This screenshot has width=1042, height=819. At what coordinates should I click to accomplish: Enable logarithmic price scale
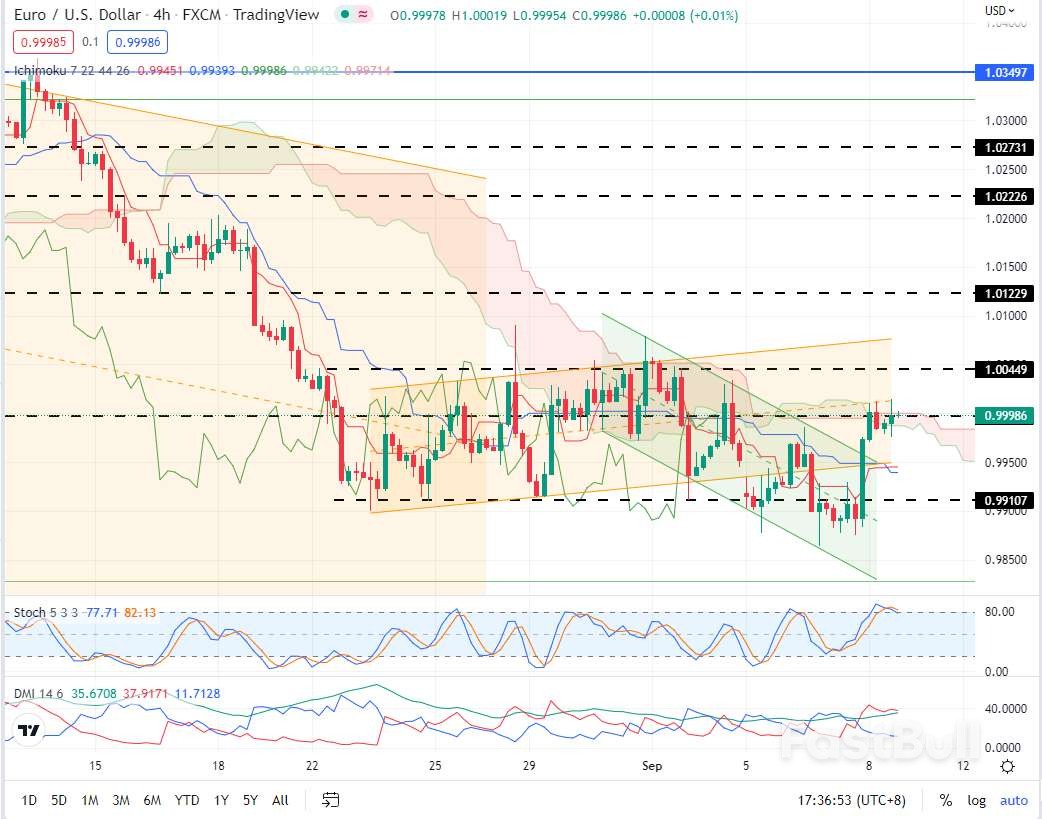[x=976, y=800]
